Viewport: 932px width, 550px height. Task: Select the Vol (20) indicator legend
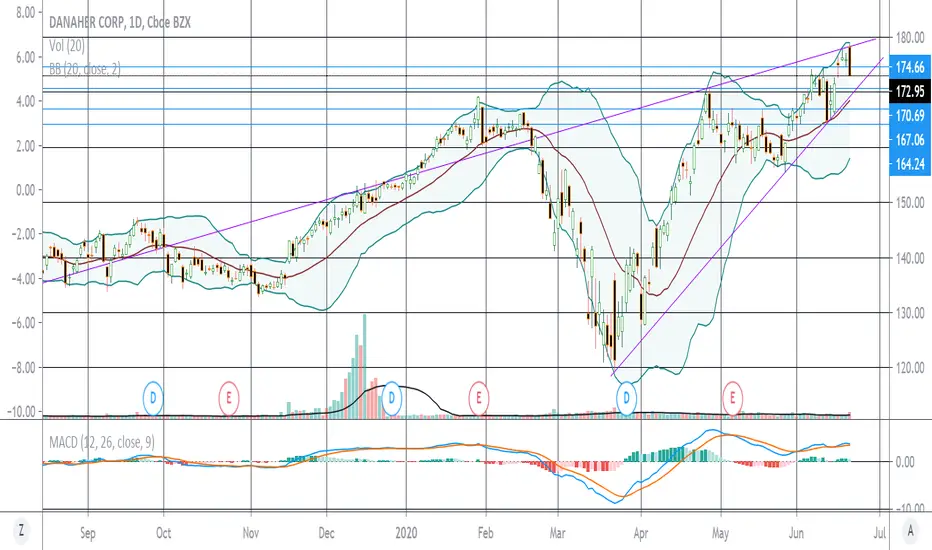pos(67,46)
